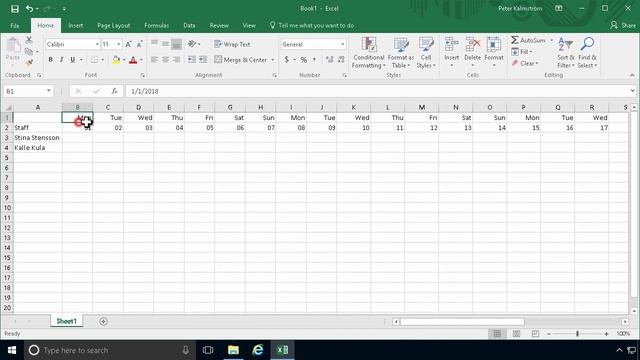Toggle middle vertical alignment
Viewport: 640px width, 360px height.
click(165, 44)
